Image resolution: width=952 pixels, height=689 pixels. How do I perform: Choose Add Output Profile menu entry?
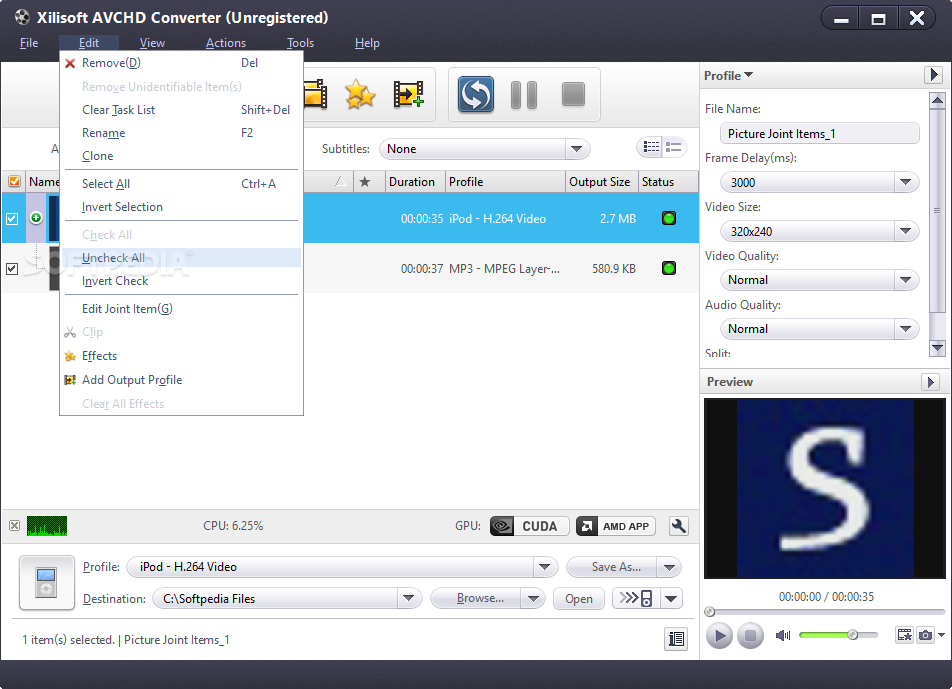click(182, 380)
